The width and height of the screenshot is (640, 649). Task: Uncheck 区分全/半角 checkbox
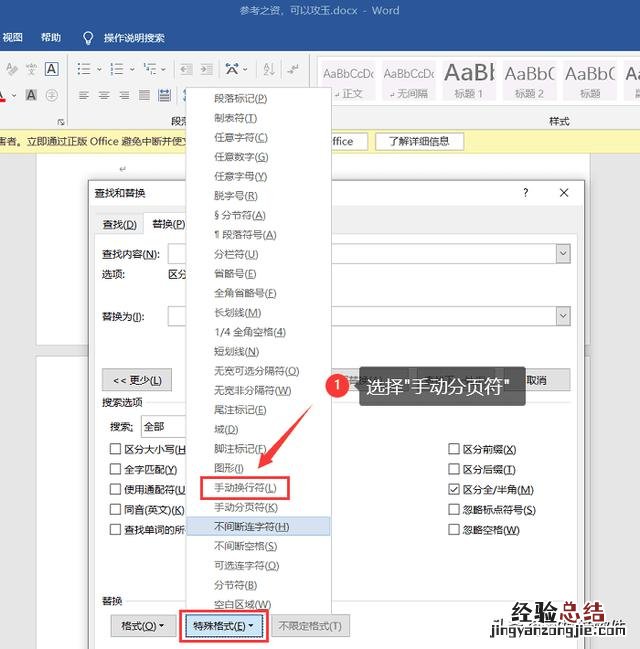click(454, 490)
